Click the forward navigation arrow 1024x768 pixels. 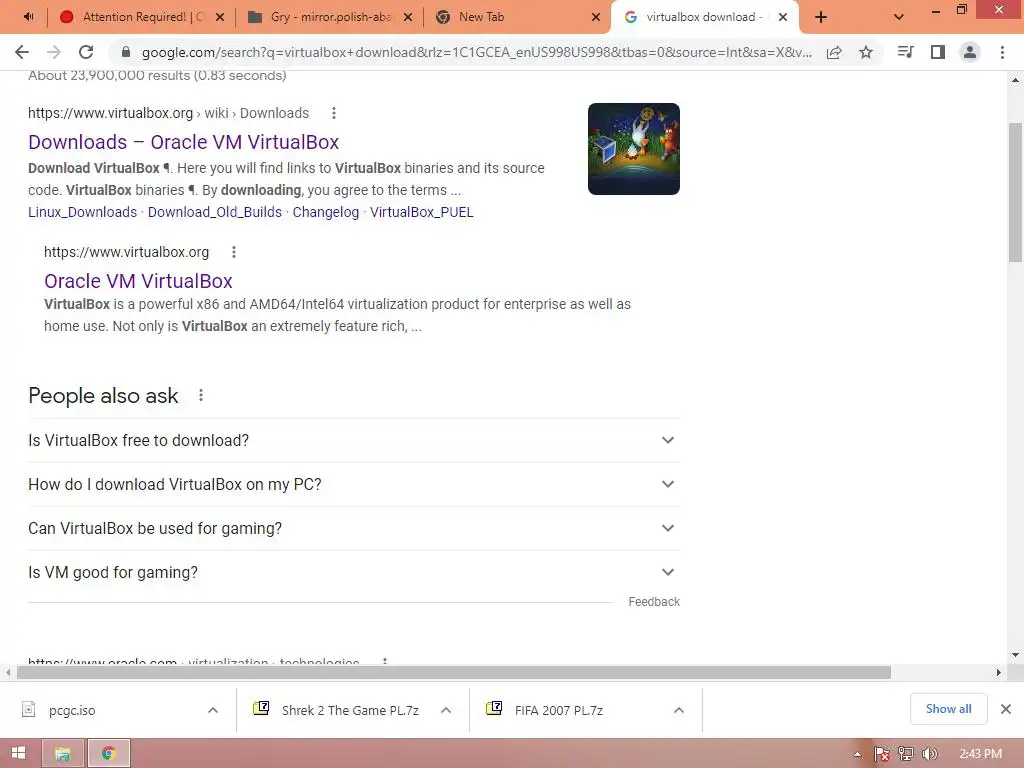coord(54,52)
